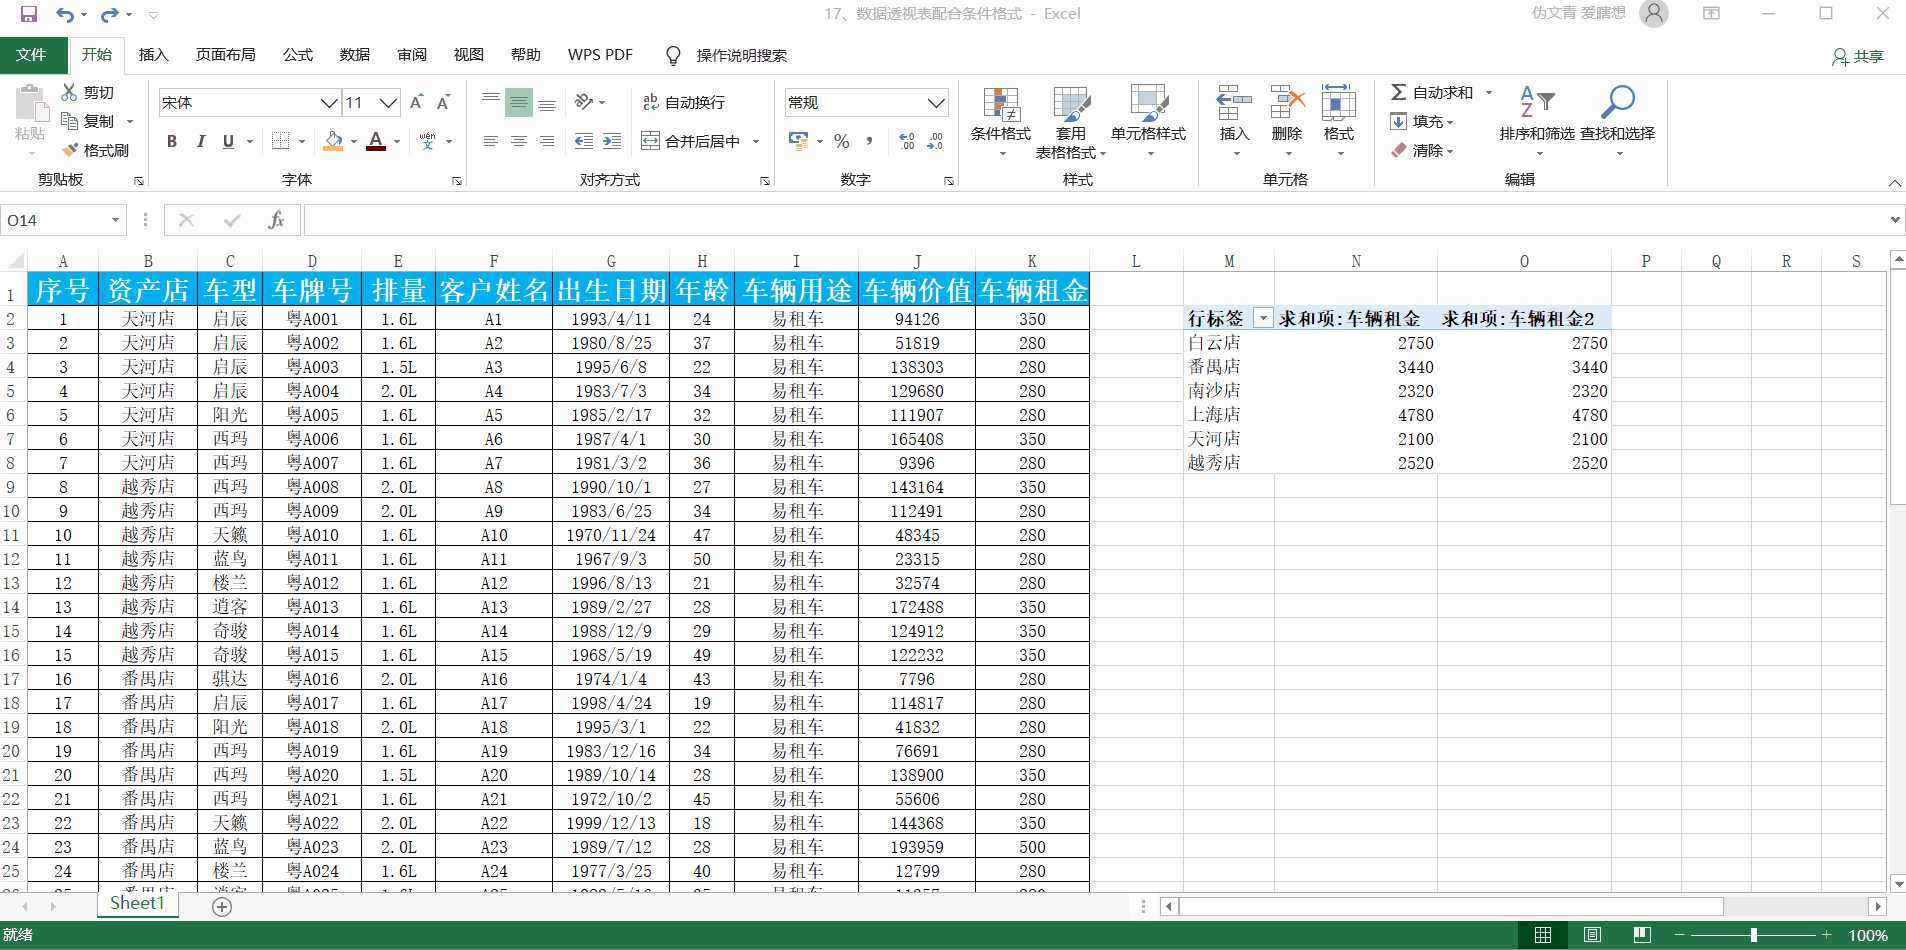
Task: Open the pivot table row label filter
Action: point(1263,318)
